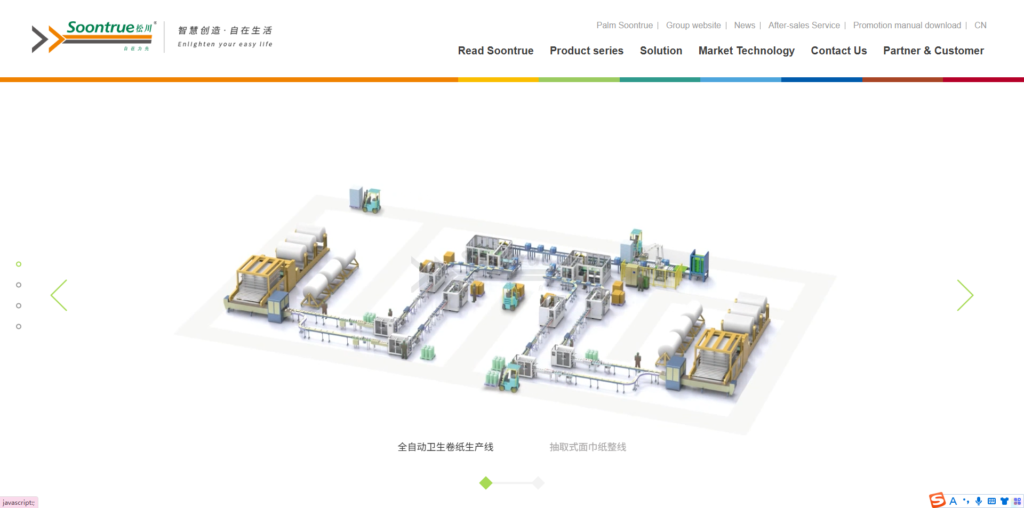Click the Promotion manual download link
This screenshot has width=1024, height=508.
tap(906, 25)
